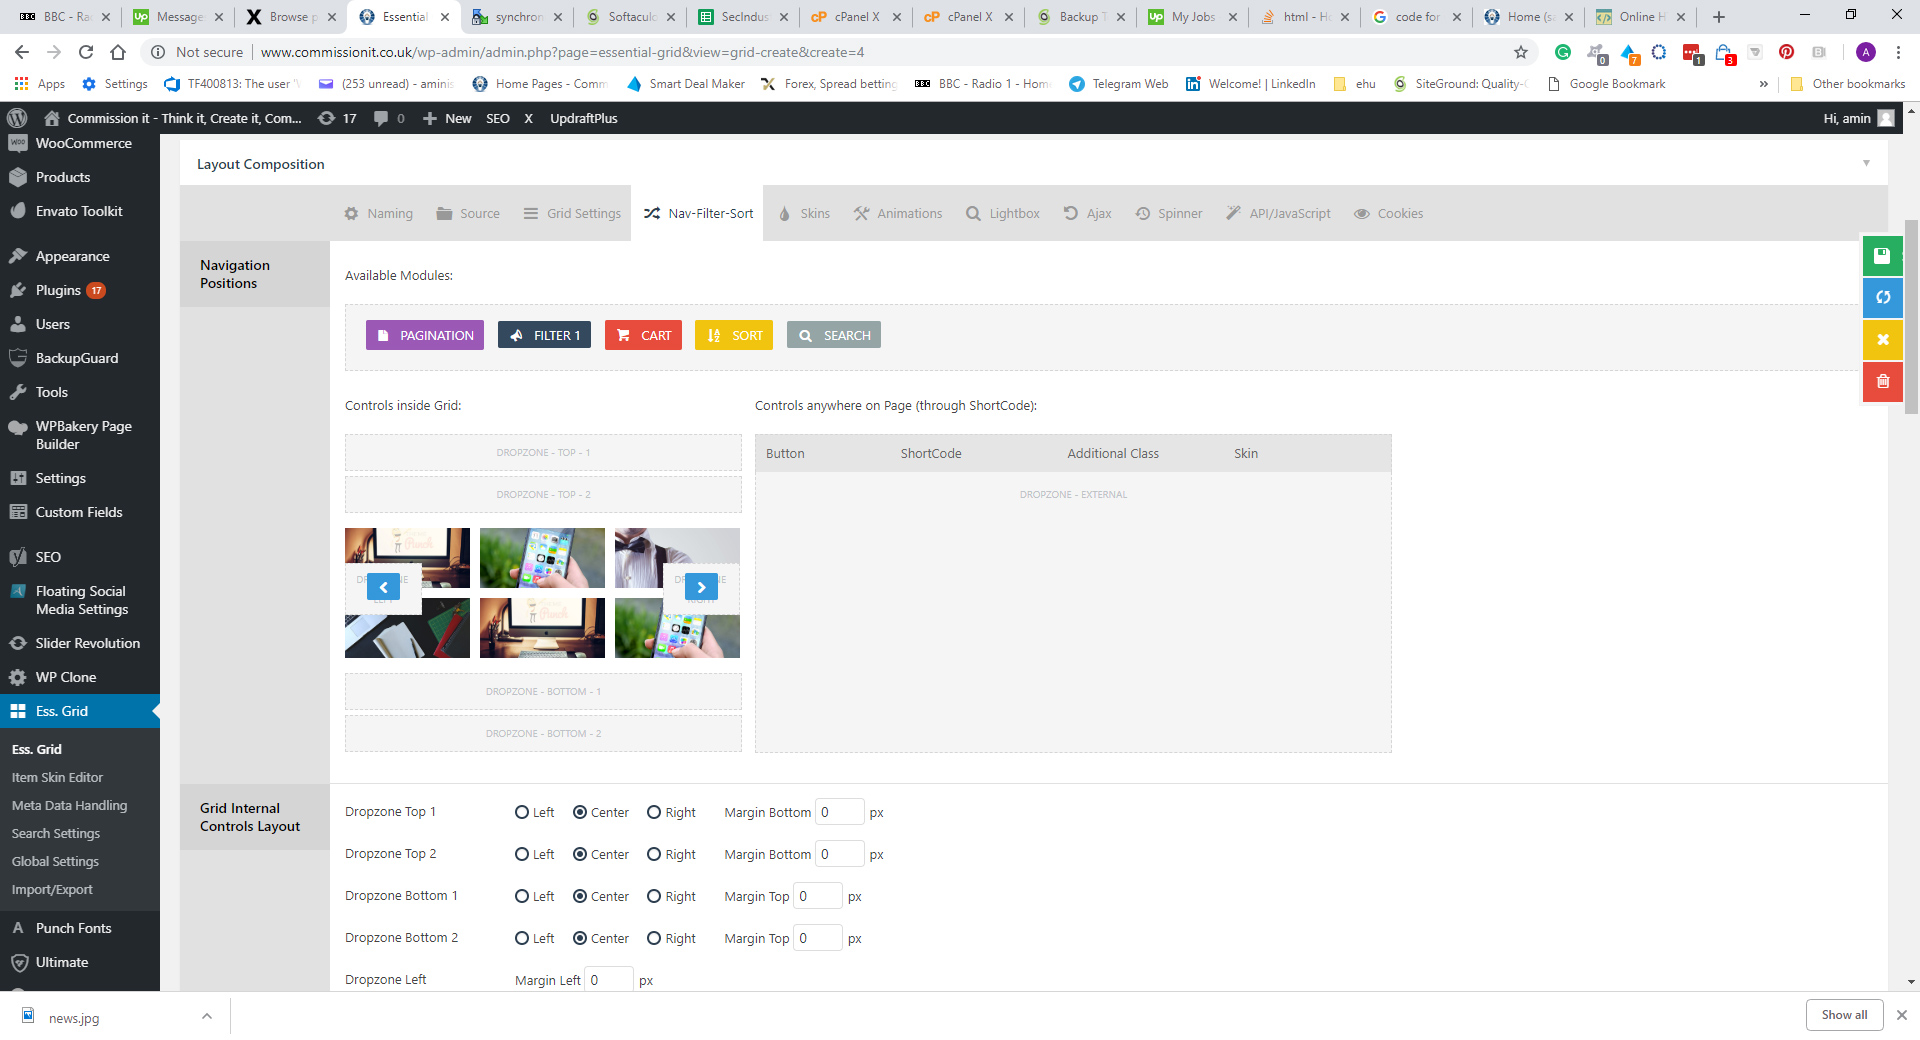Viewport: 1920px width, 1040px height.
Task: Click the Chrome bookmark star icon
Action: pos(1520,52)
